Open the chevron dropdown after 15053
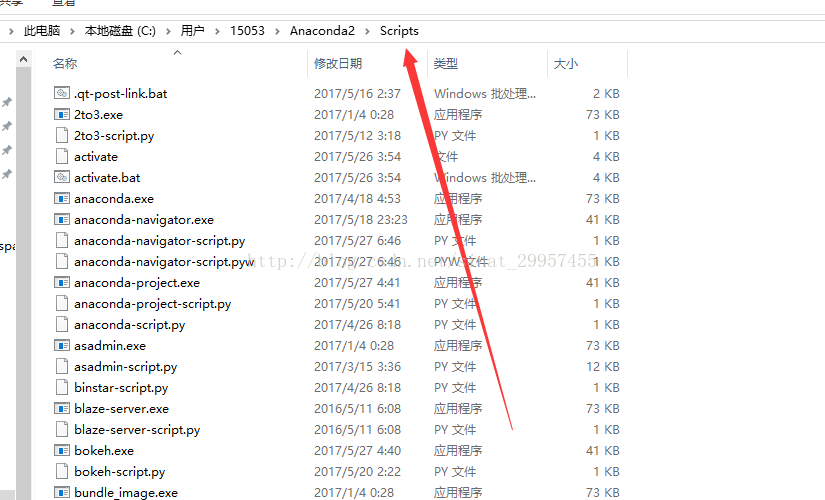This screenshot has height=500, width=825. [277, 32]
